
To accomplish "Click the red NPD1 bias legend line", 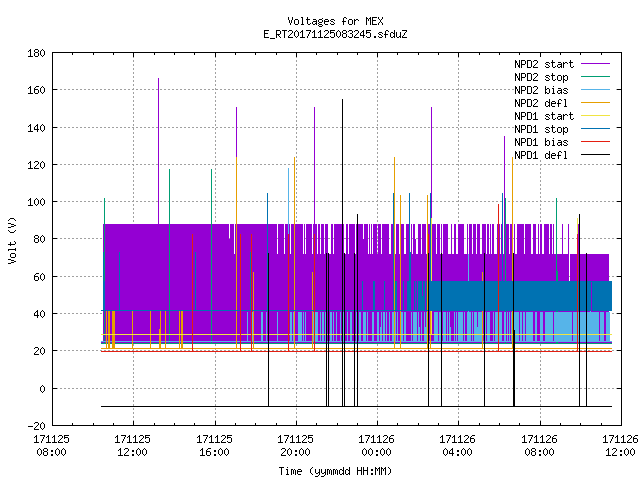I will [595, 142].
